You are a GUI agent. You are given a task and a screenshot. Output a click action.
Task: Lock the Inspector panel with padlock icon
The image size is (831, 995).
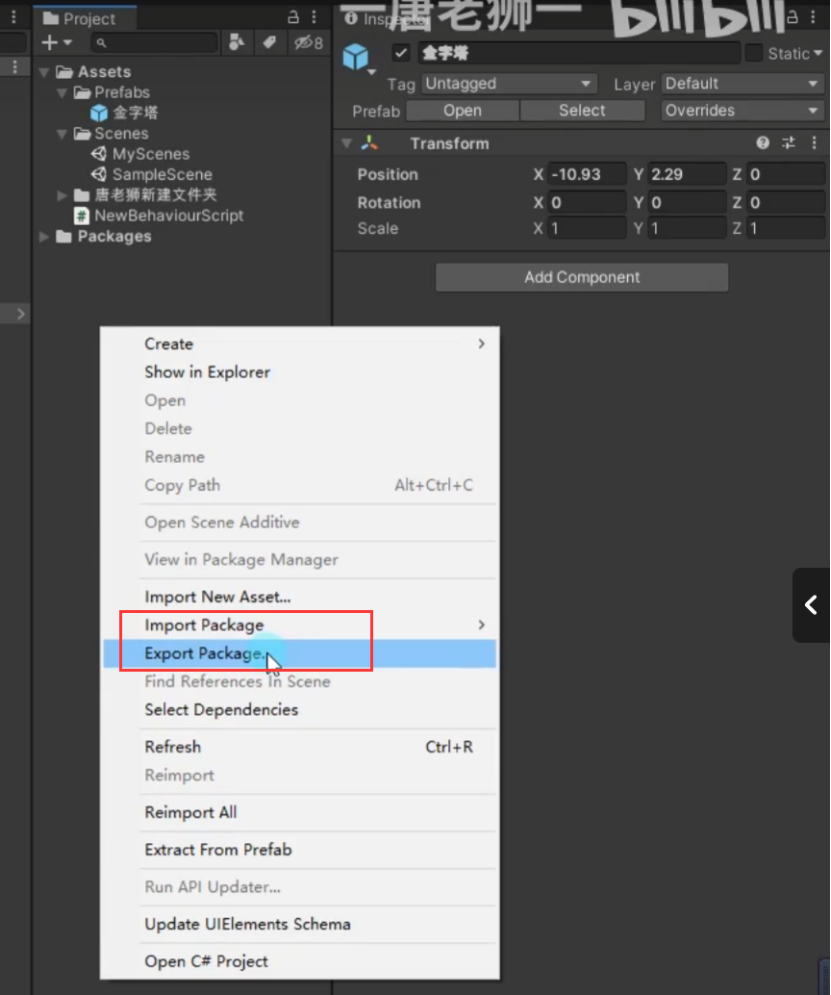tap(792, 17)
